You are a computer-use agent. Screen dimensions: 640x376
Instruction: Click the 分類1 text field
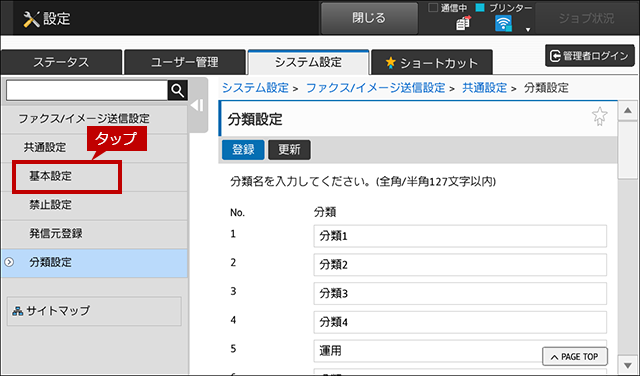pos(460,236)
